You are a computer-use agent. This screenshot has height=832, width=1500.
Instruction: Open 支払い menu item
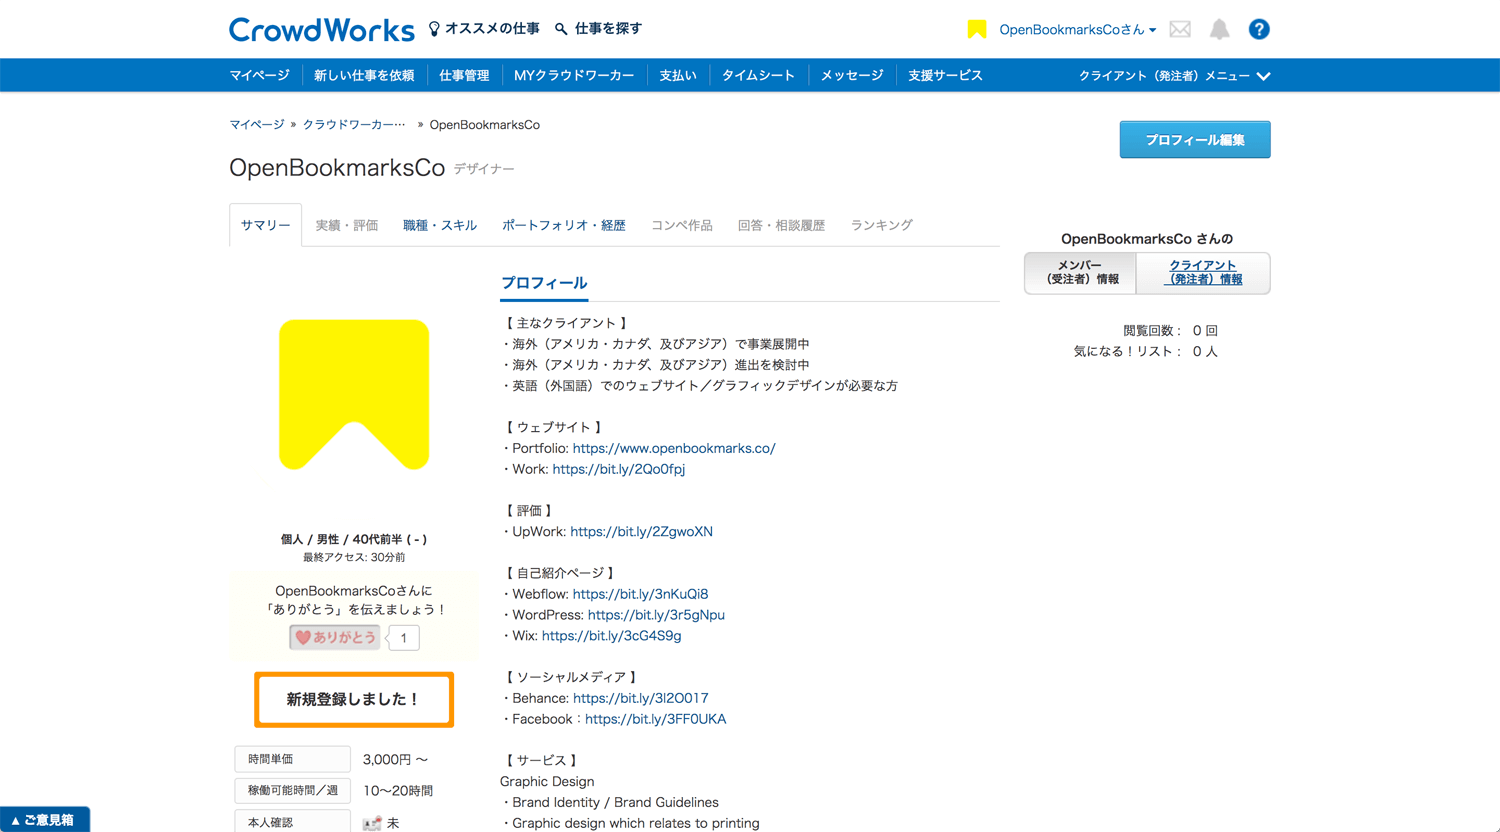pyautogui.click(x=677, y=76)
